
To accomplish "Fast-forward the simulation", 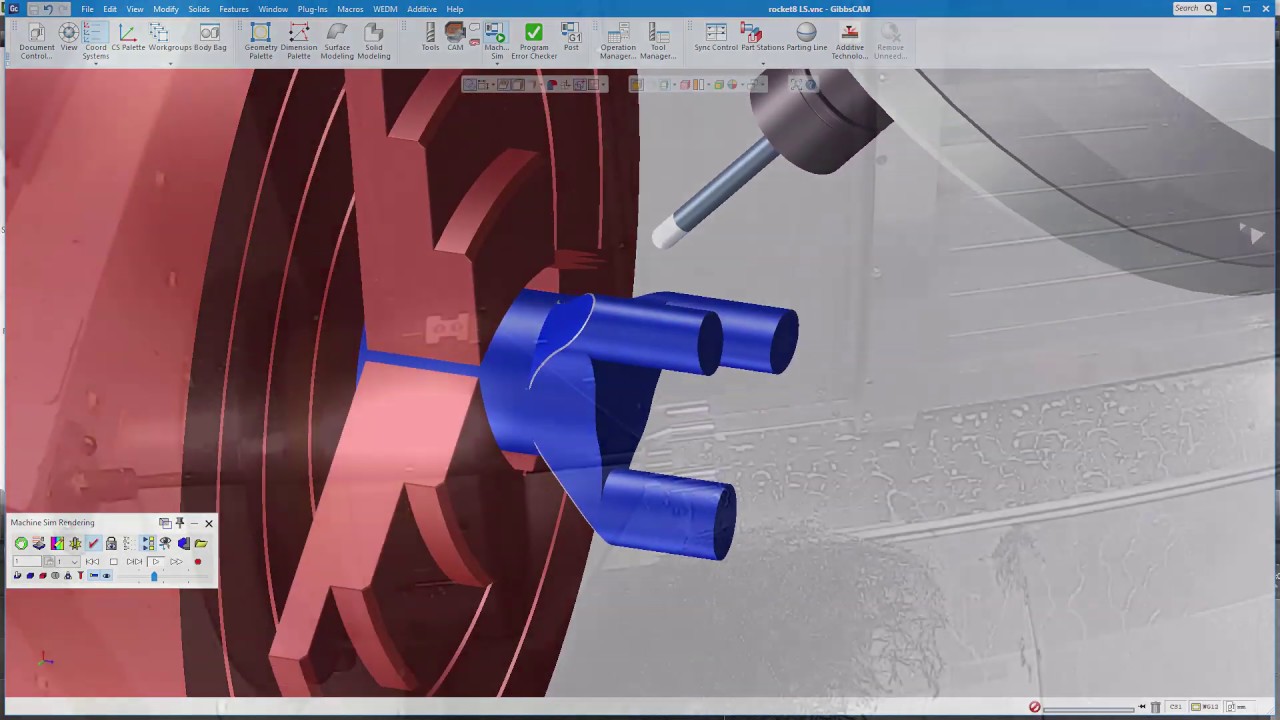I will click(x=176, y=561).
